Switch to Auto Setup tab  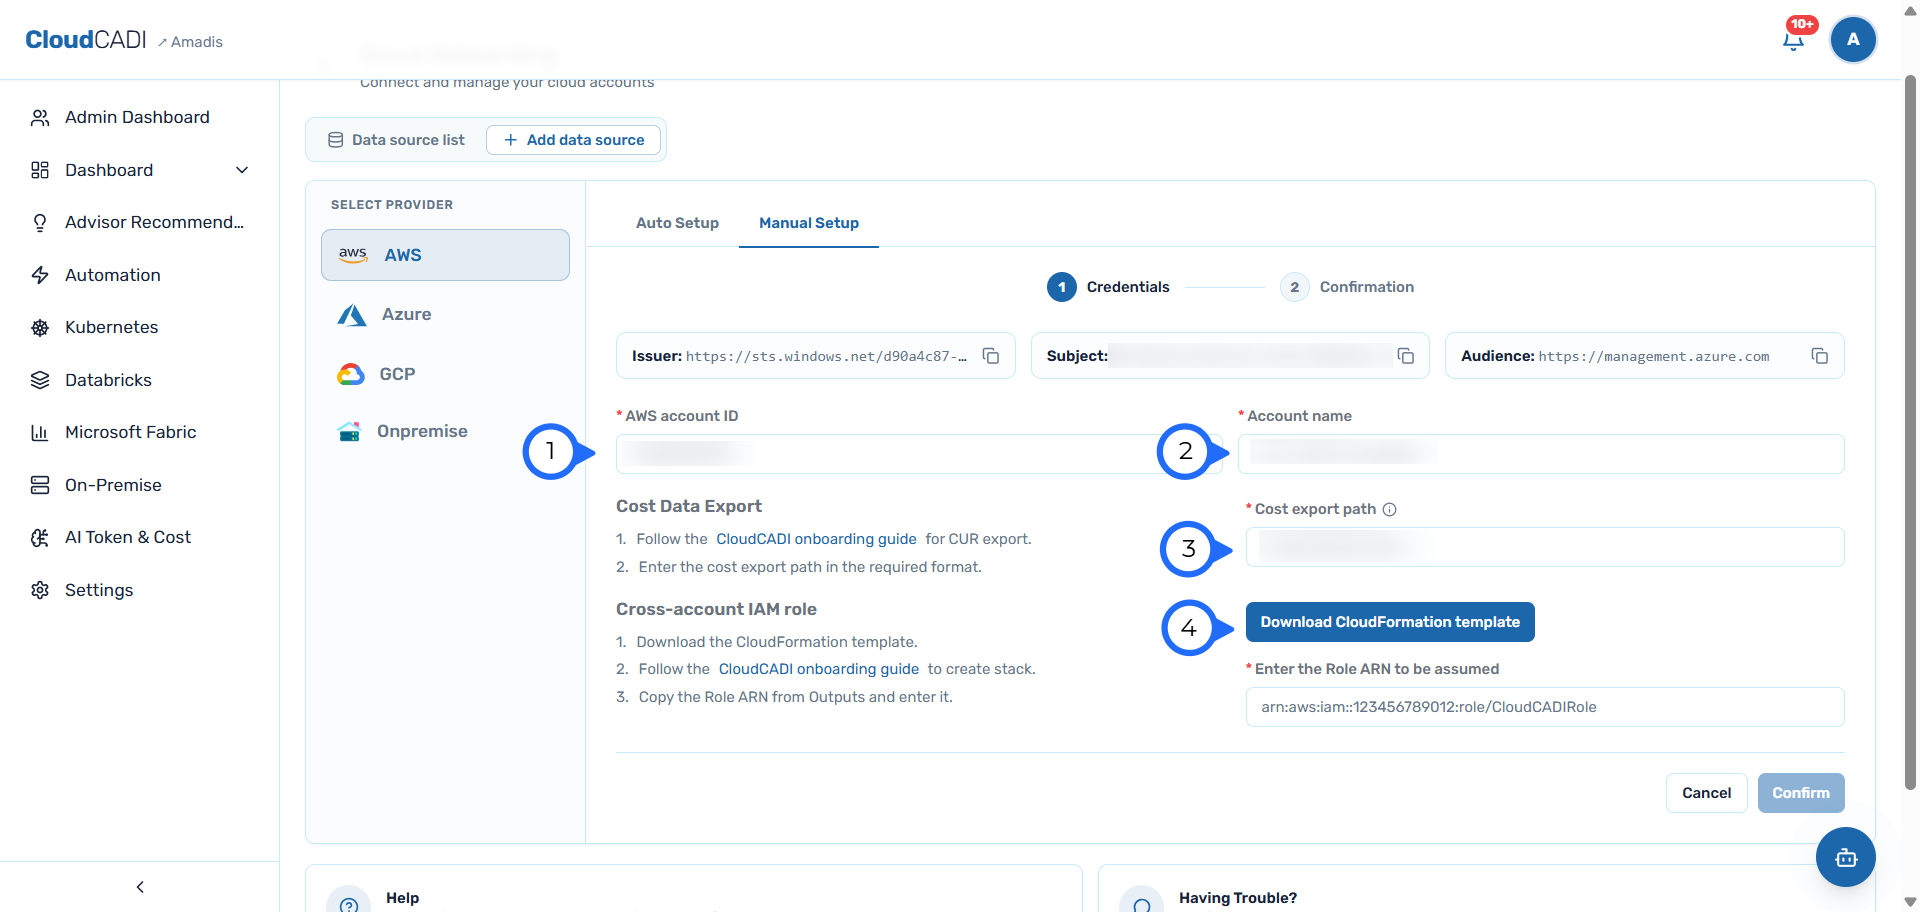pos(677,223)
